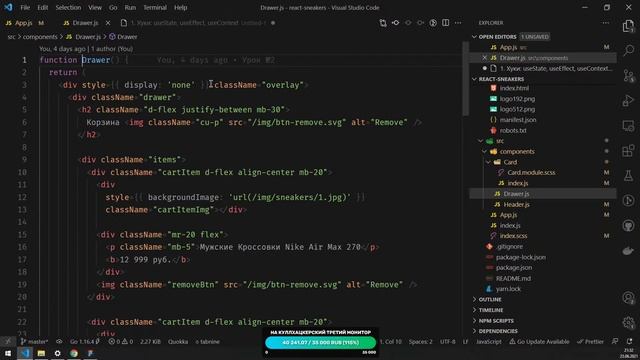
Task: Open the notifications bell in status bar
Action: click(x=629, y=342)
